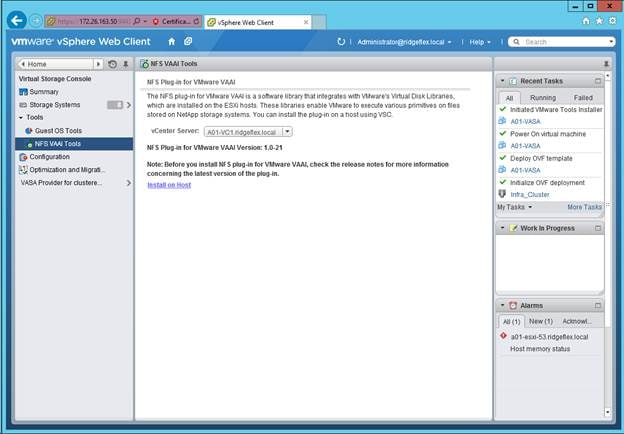The image size is (624, 434).
Task: Click the Alarms panel alarm icon
Action: (x=513, y=306)
